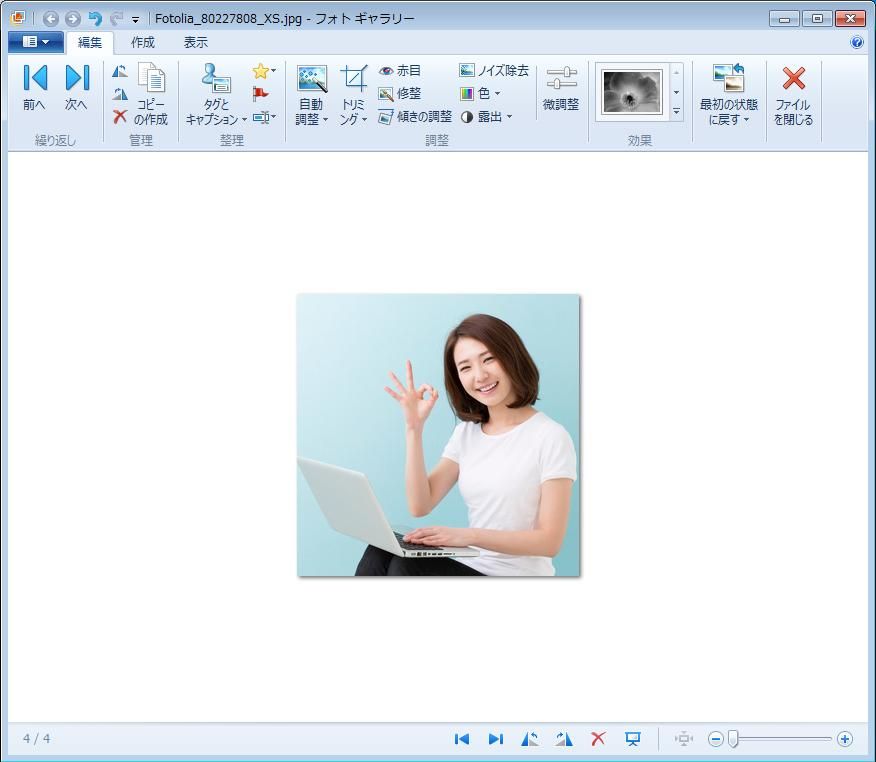876x762 pixels.
Task: Open the 微調整 fine tune panel
Action: click(x=561, y=89)
